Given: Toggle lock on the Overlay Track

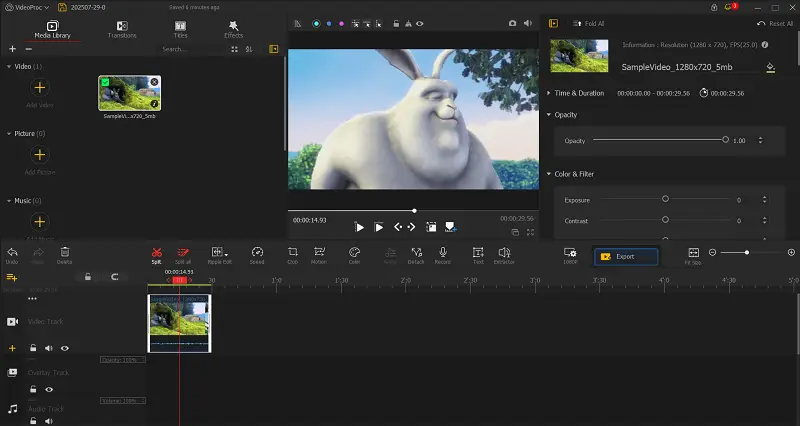Looking at the screenshot, I should click(x=32, y=389).
